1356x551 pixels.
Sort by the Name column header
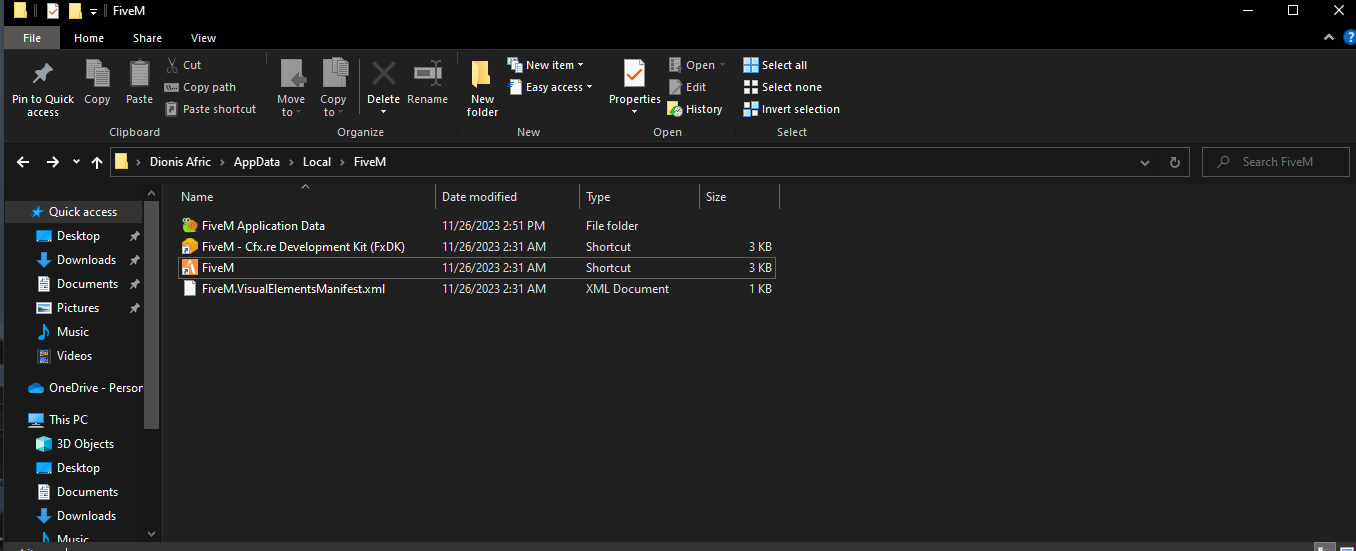pyautogui.click(x=305, y=197)
